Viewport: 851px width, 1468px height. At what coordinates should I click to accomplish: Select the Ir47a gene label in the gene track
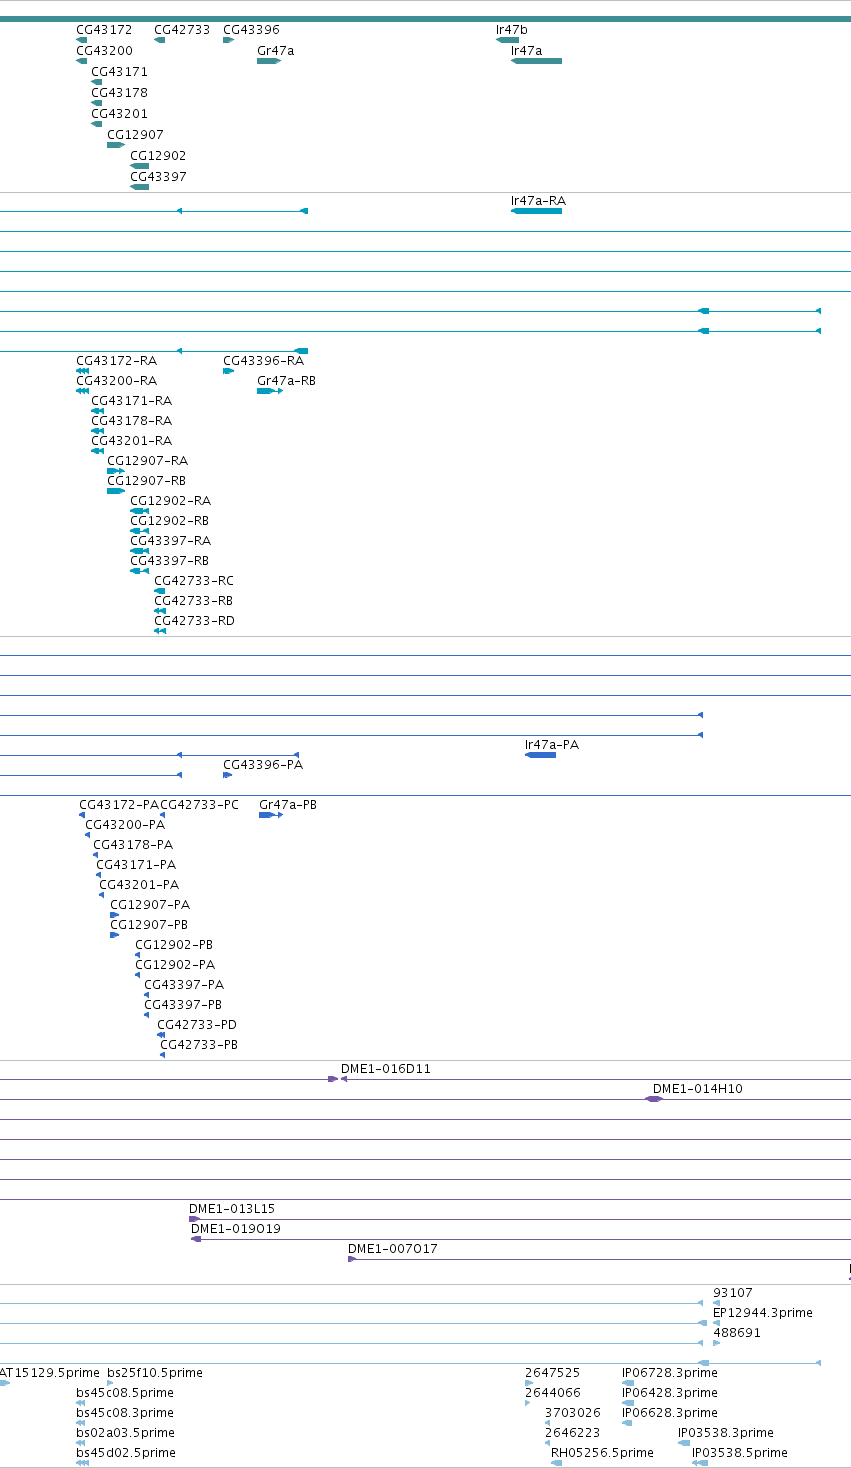click(x=527, y=51)
